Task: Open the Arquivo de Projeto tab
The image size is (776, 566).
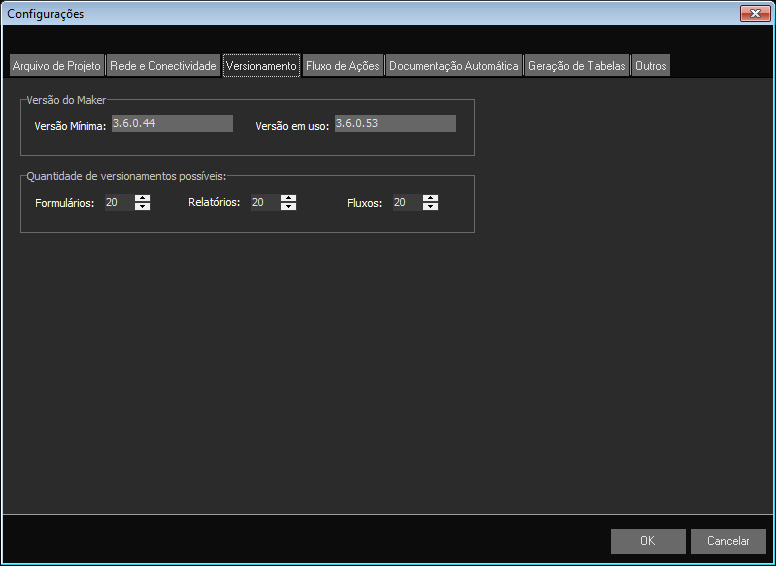Action: point(56,66)
